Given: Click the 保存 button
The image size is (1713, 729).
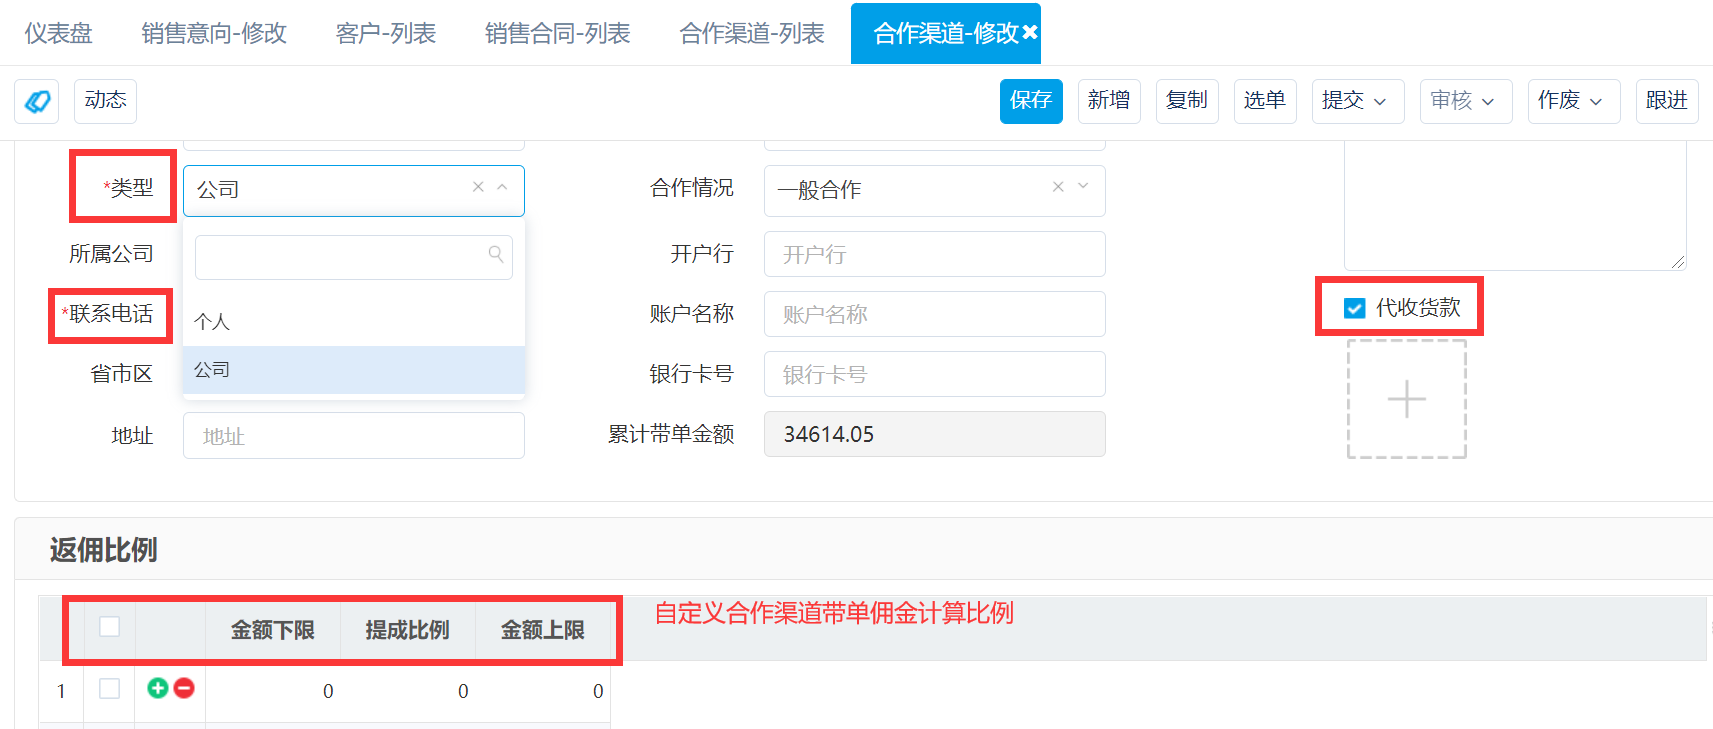Looking at the screenshot, I should coord(1031,101).
